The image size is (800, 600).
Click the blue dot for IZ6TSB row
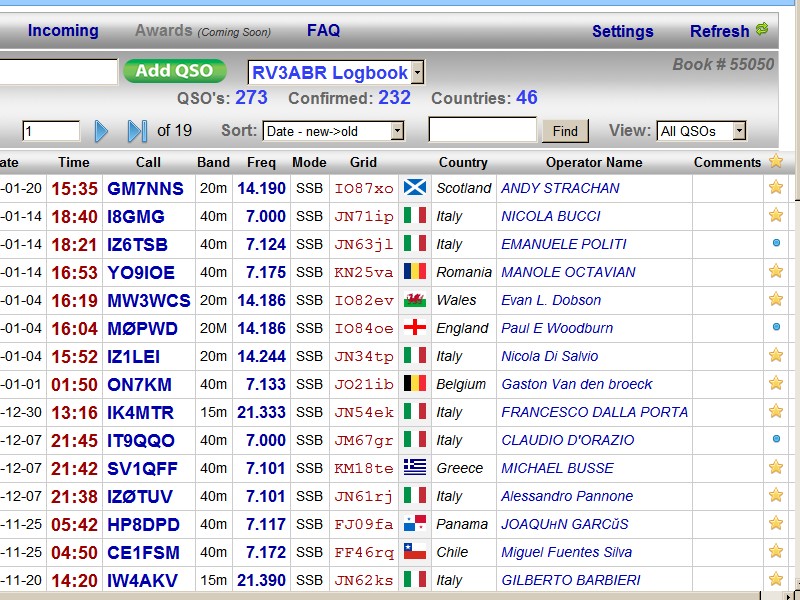coord(776,243)
